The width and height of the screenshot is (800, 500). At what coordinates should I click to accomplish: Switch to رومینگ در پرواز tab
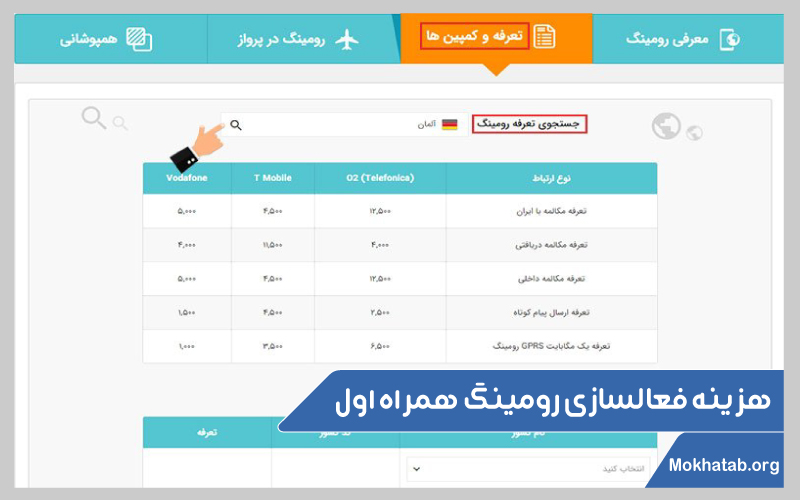pyautogui.click(x=303, y=39)
